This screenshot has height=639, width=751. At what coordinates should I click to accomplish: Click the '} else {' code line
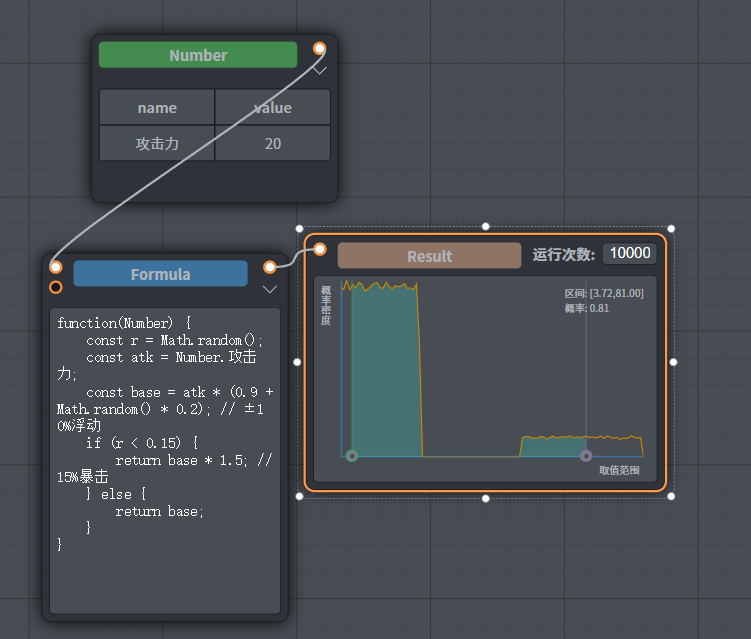coord(116,494)
